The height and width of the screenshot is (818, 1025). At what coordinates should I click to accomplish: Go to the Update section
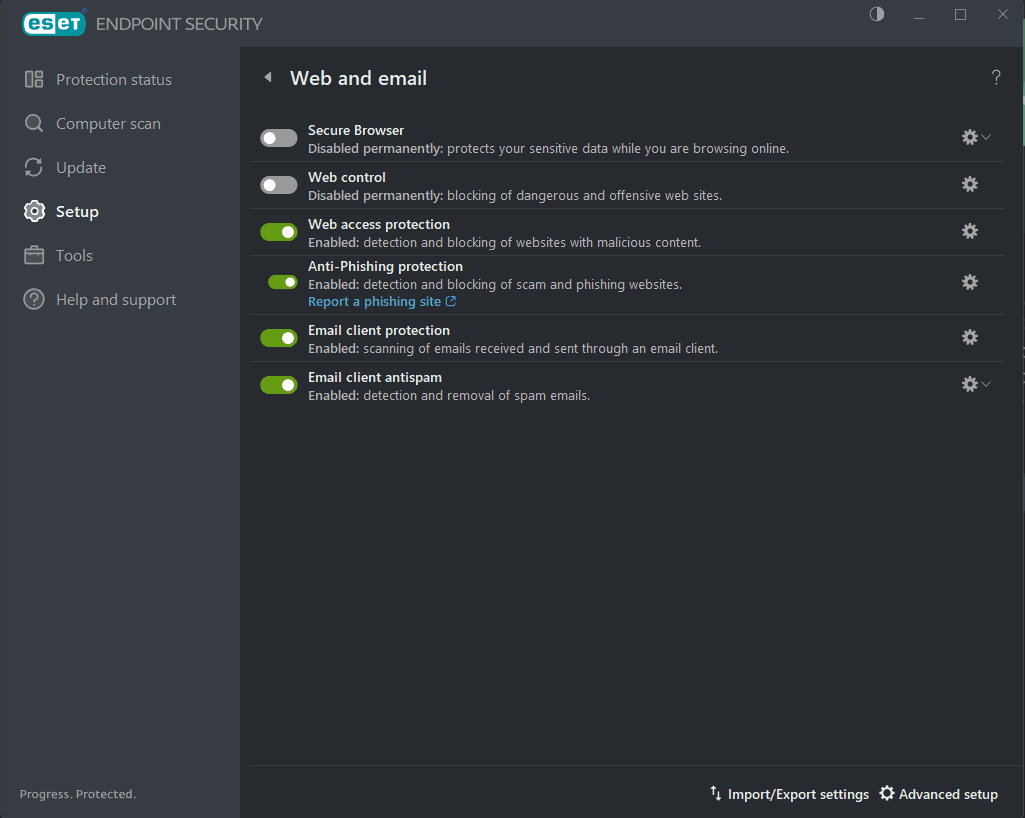81,168
